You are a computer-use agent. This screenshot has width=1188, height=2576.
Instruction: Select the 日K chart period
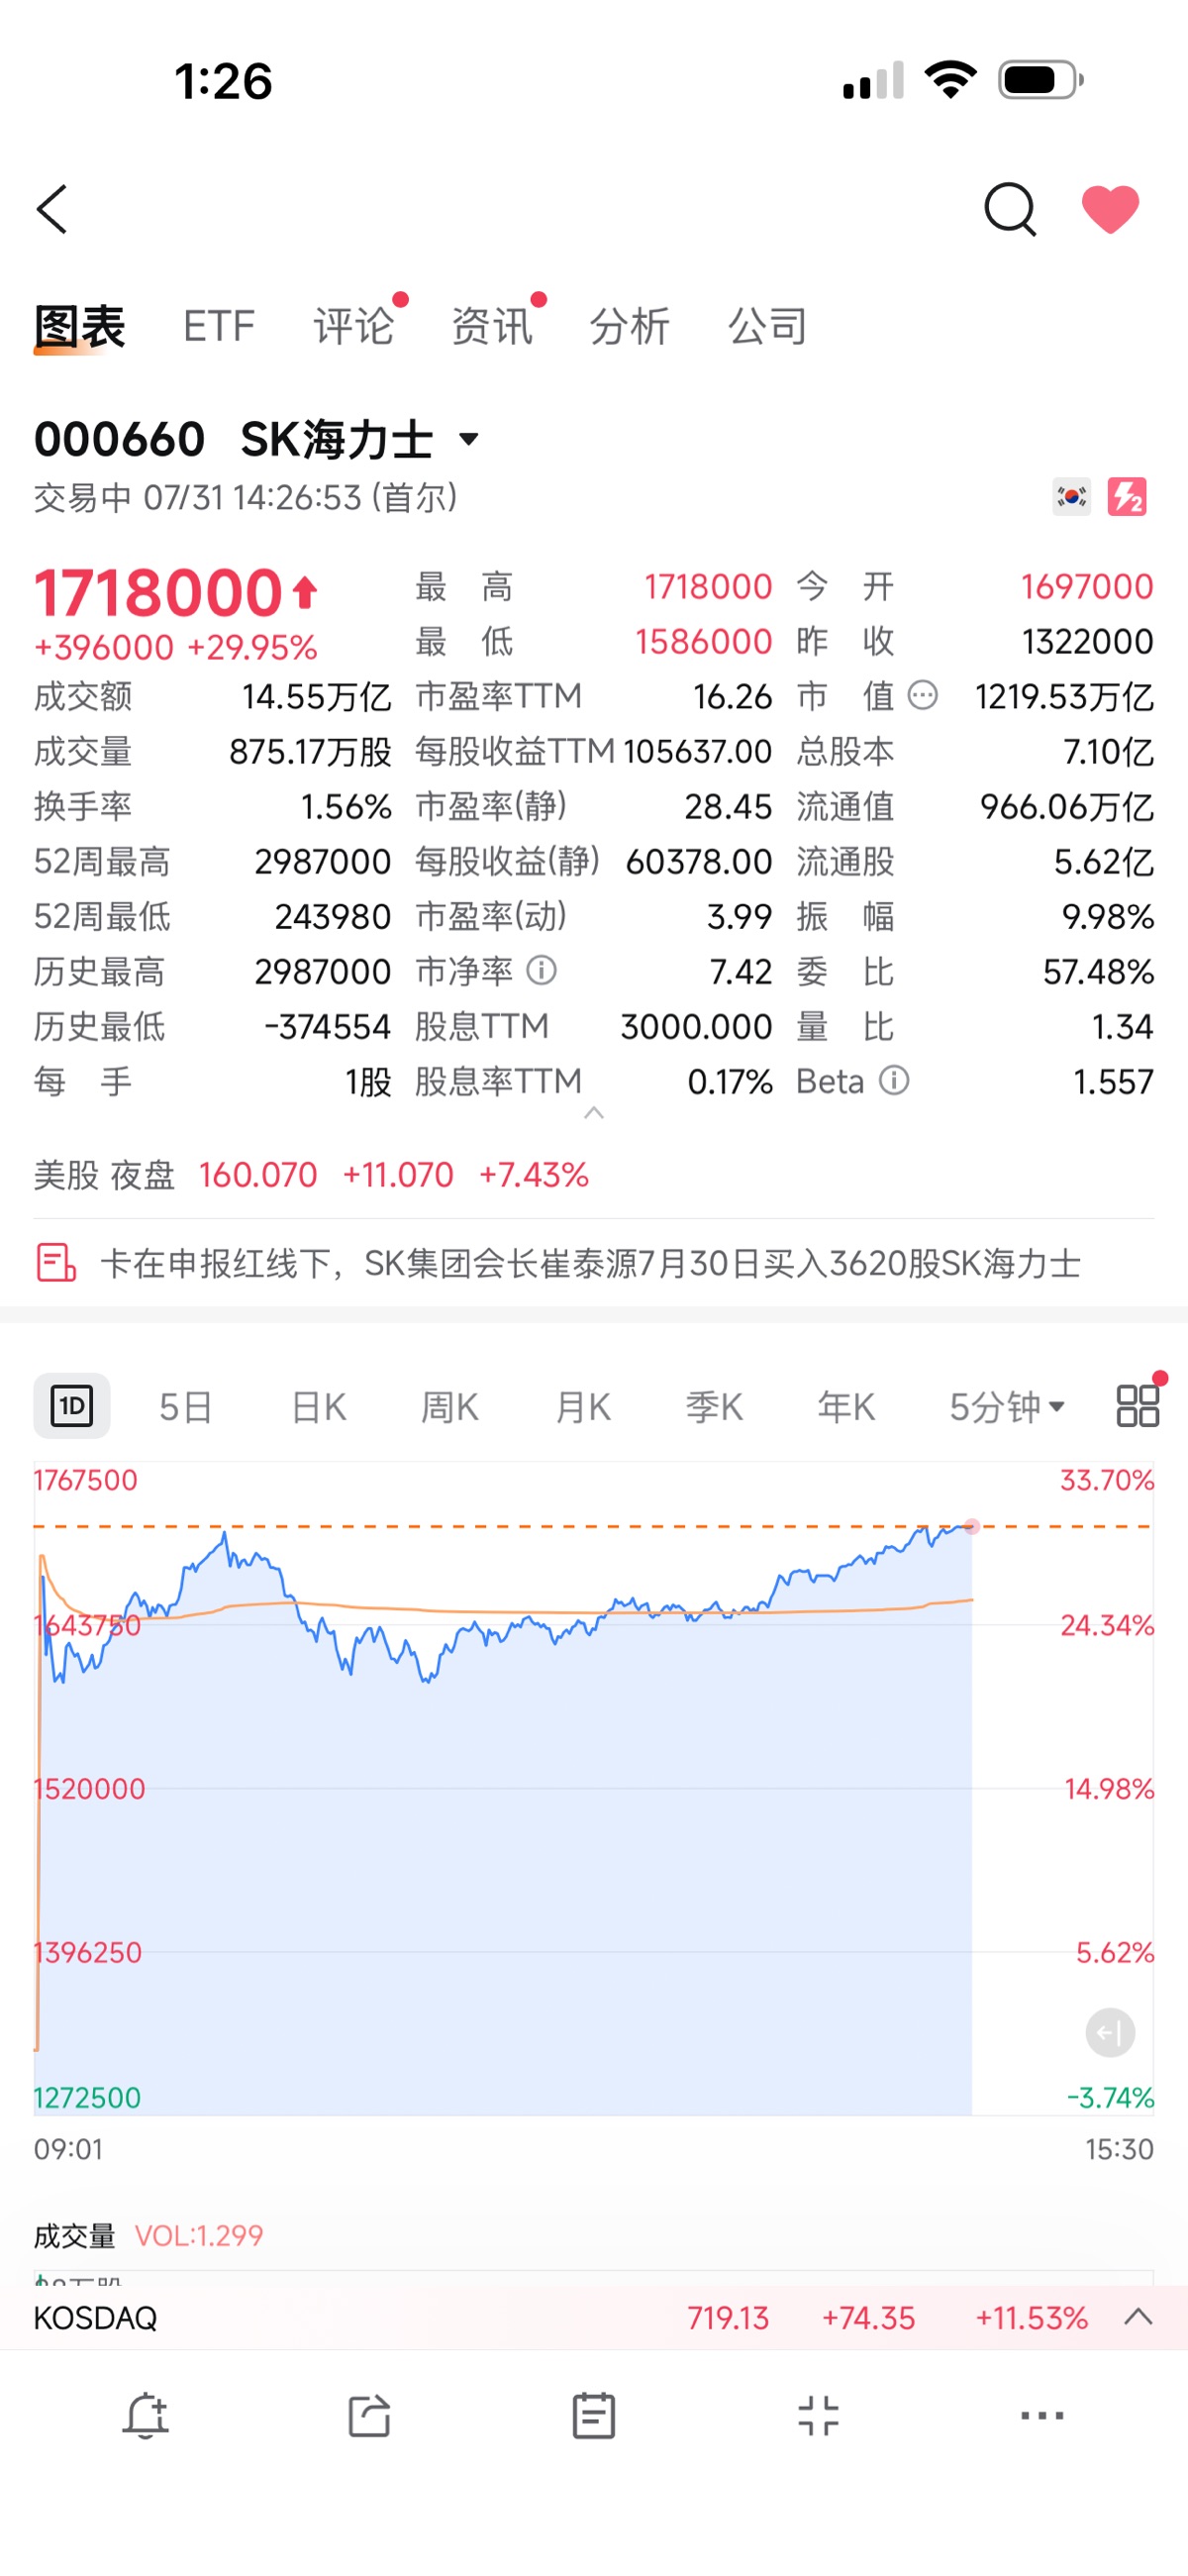318,1407
